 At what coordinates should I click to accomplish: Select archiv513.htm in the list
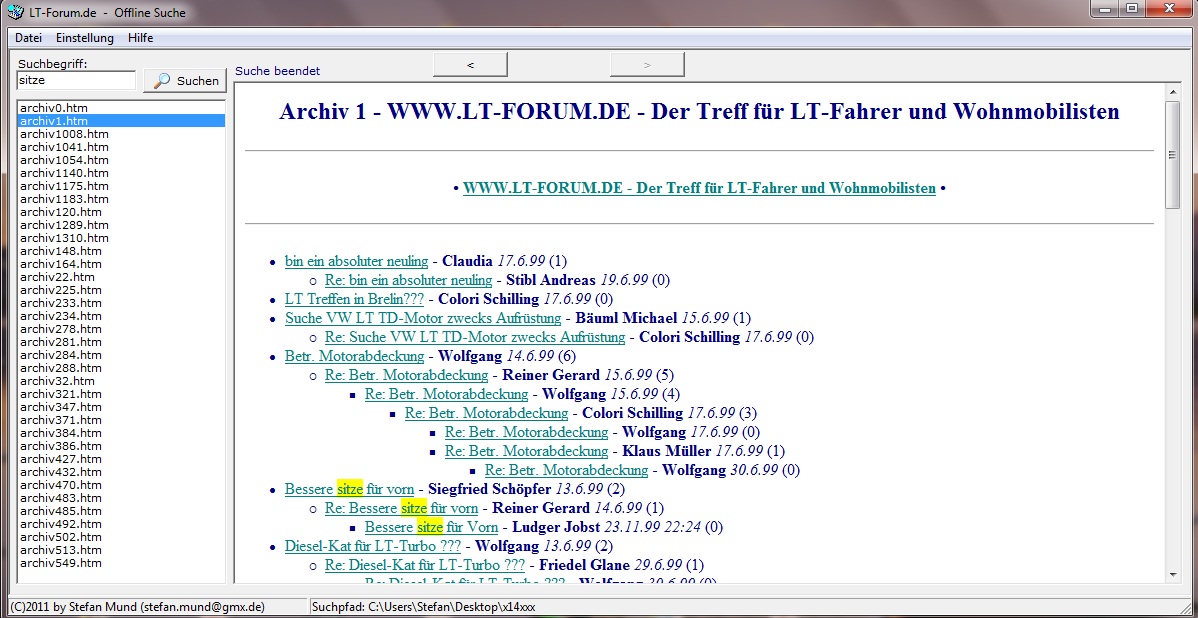(x=121, y=549)
